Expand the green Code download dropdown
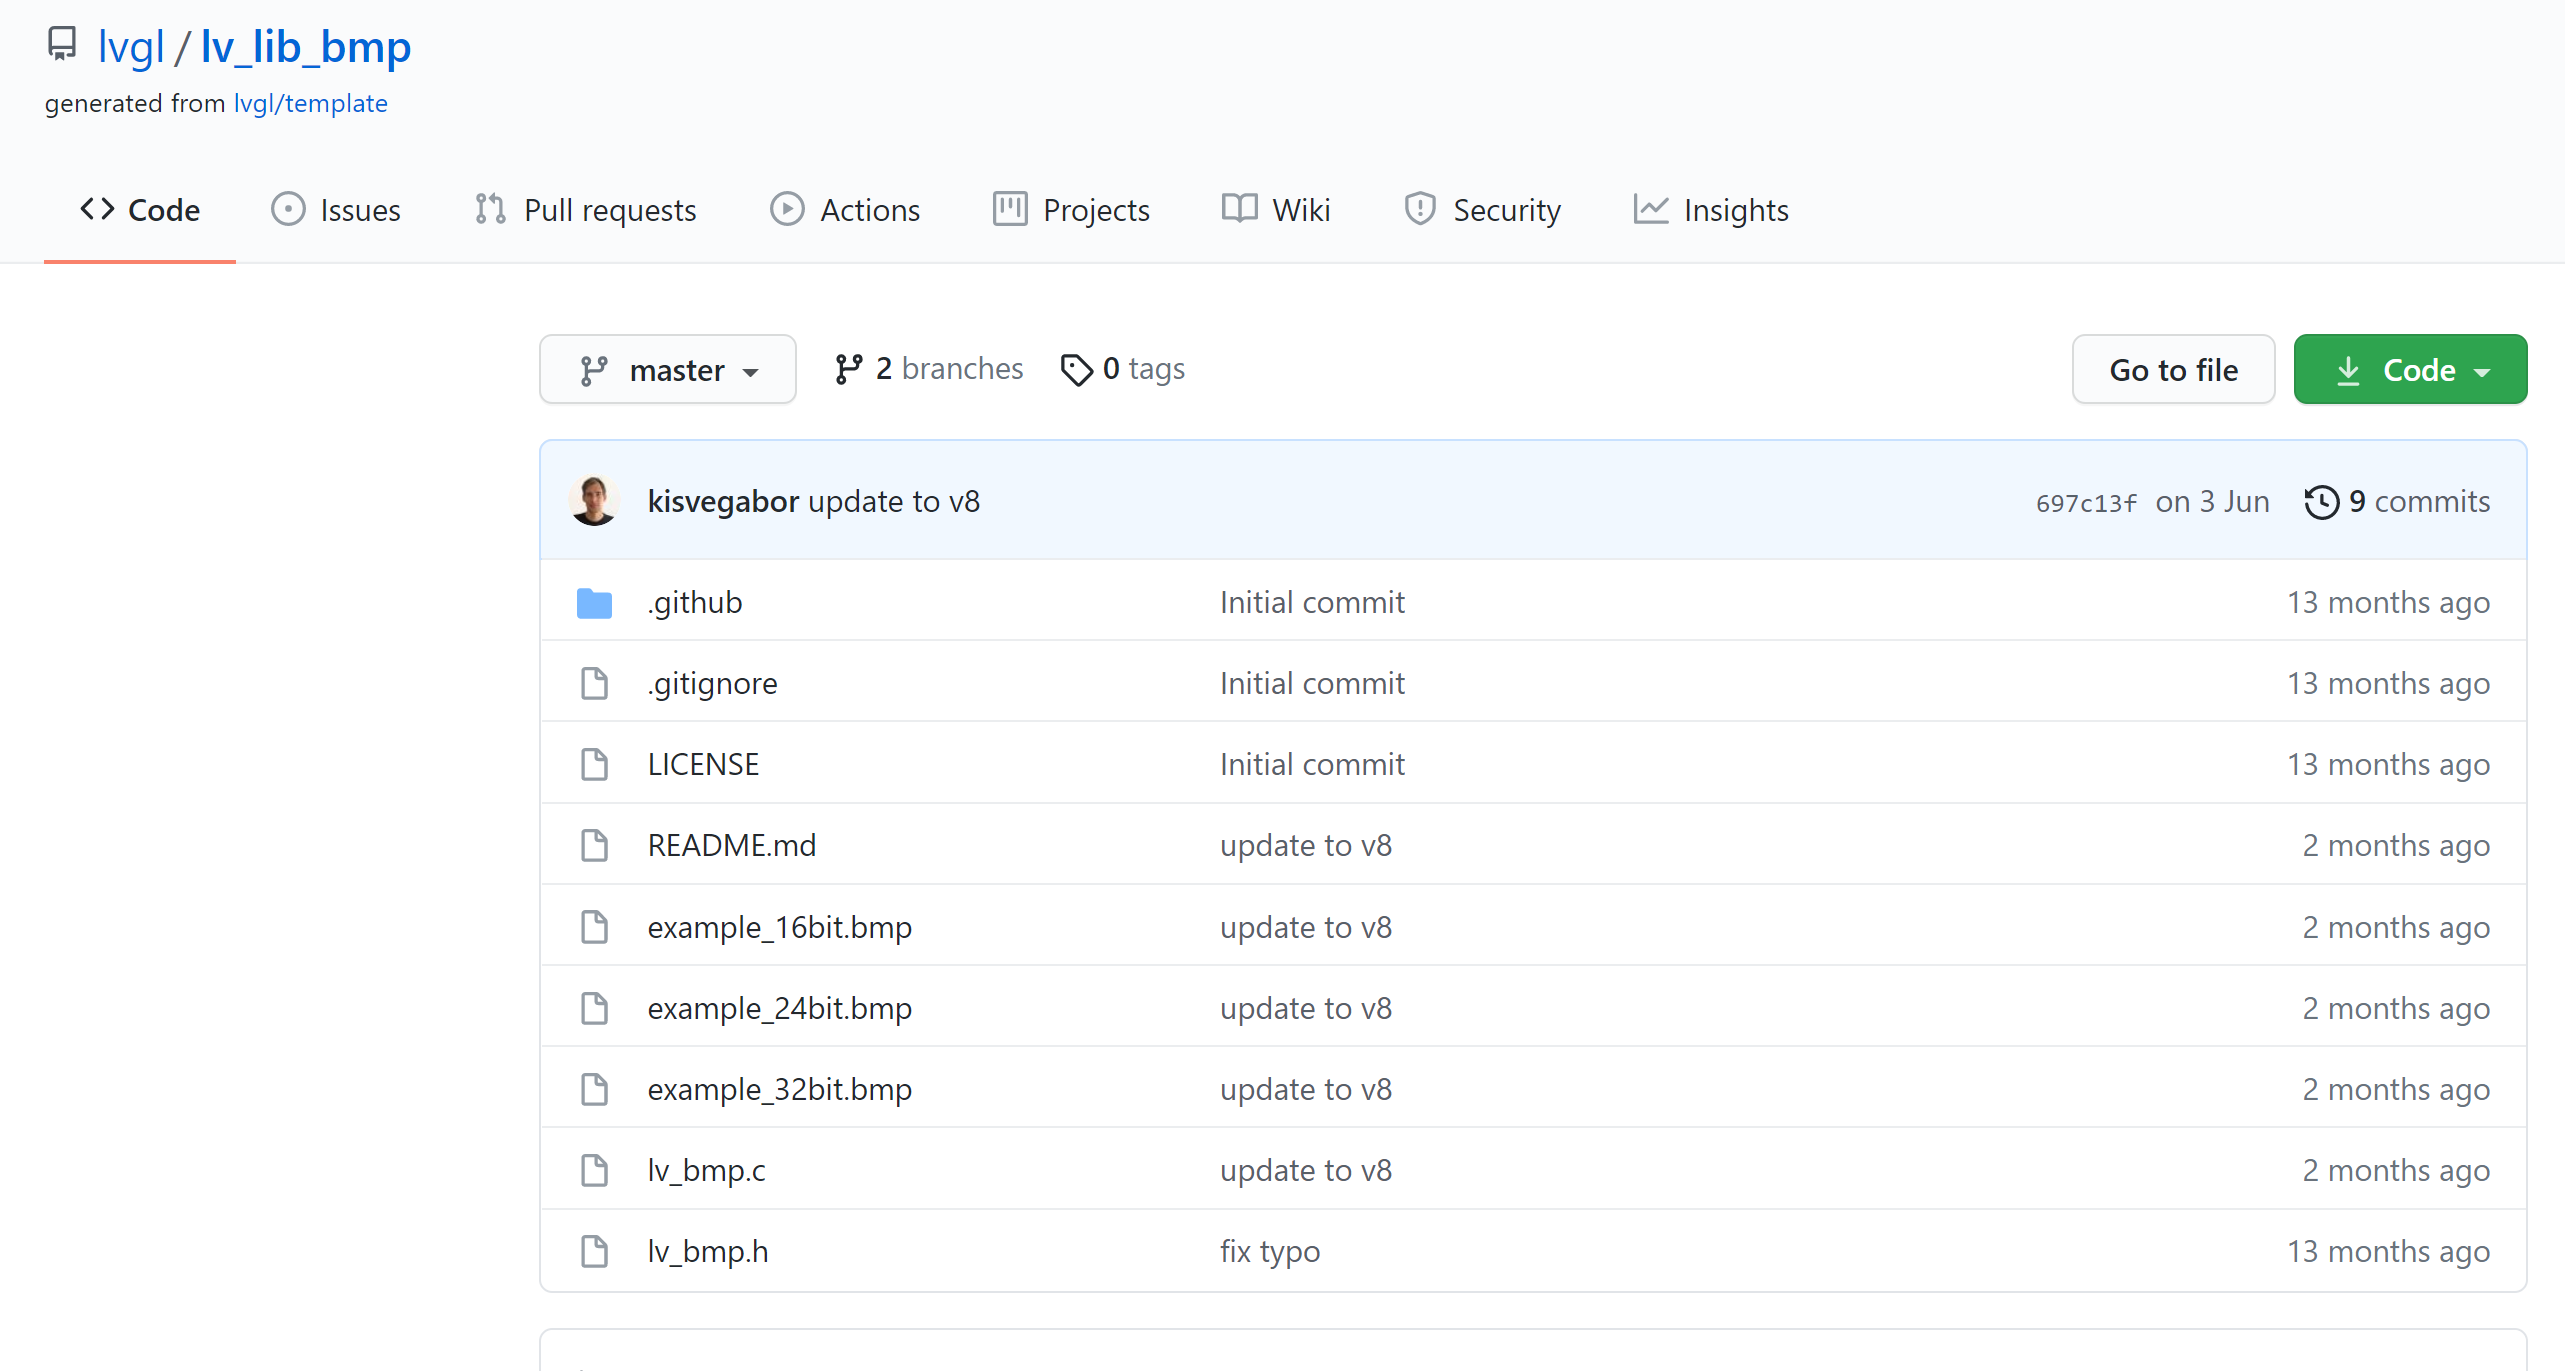Screen dimensions: 2565x1371 pos(2410,370)
